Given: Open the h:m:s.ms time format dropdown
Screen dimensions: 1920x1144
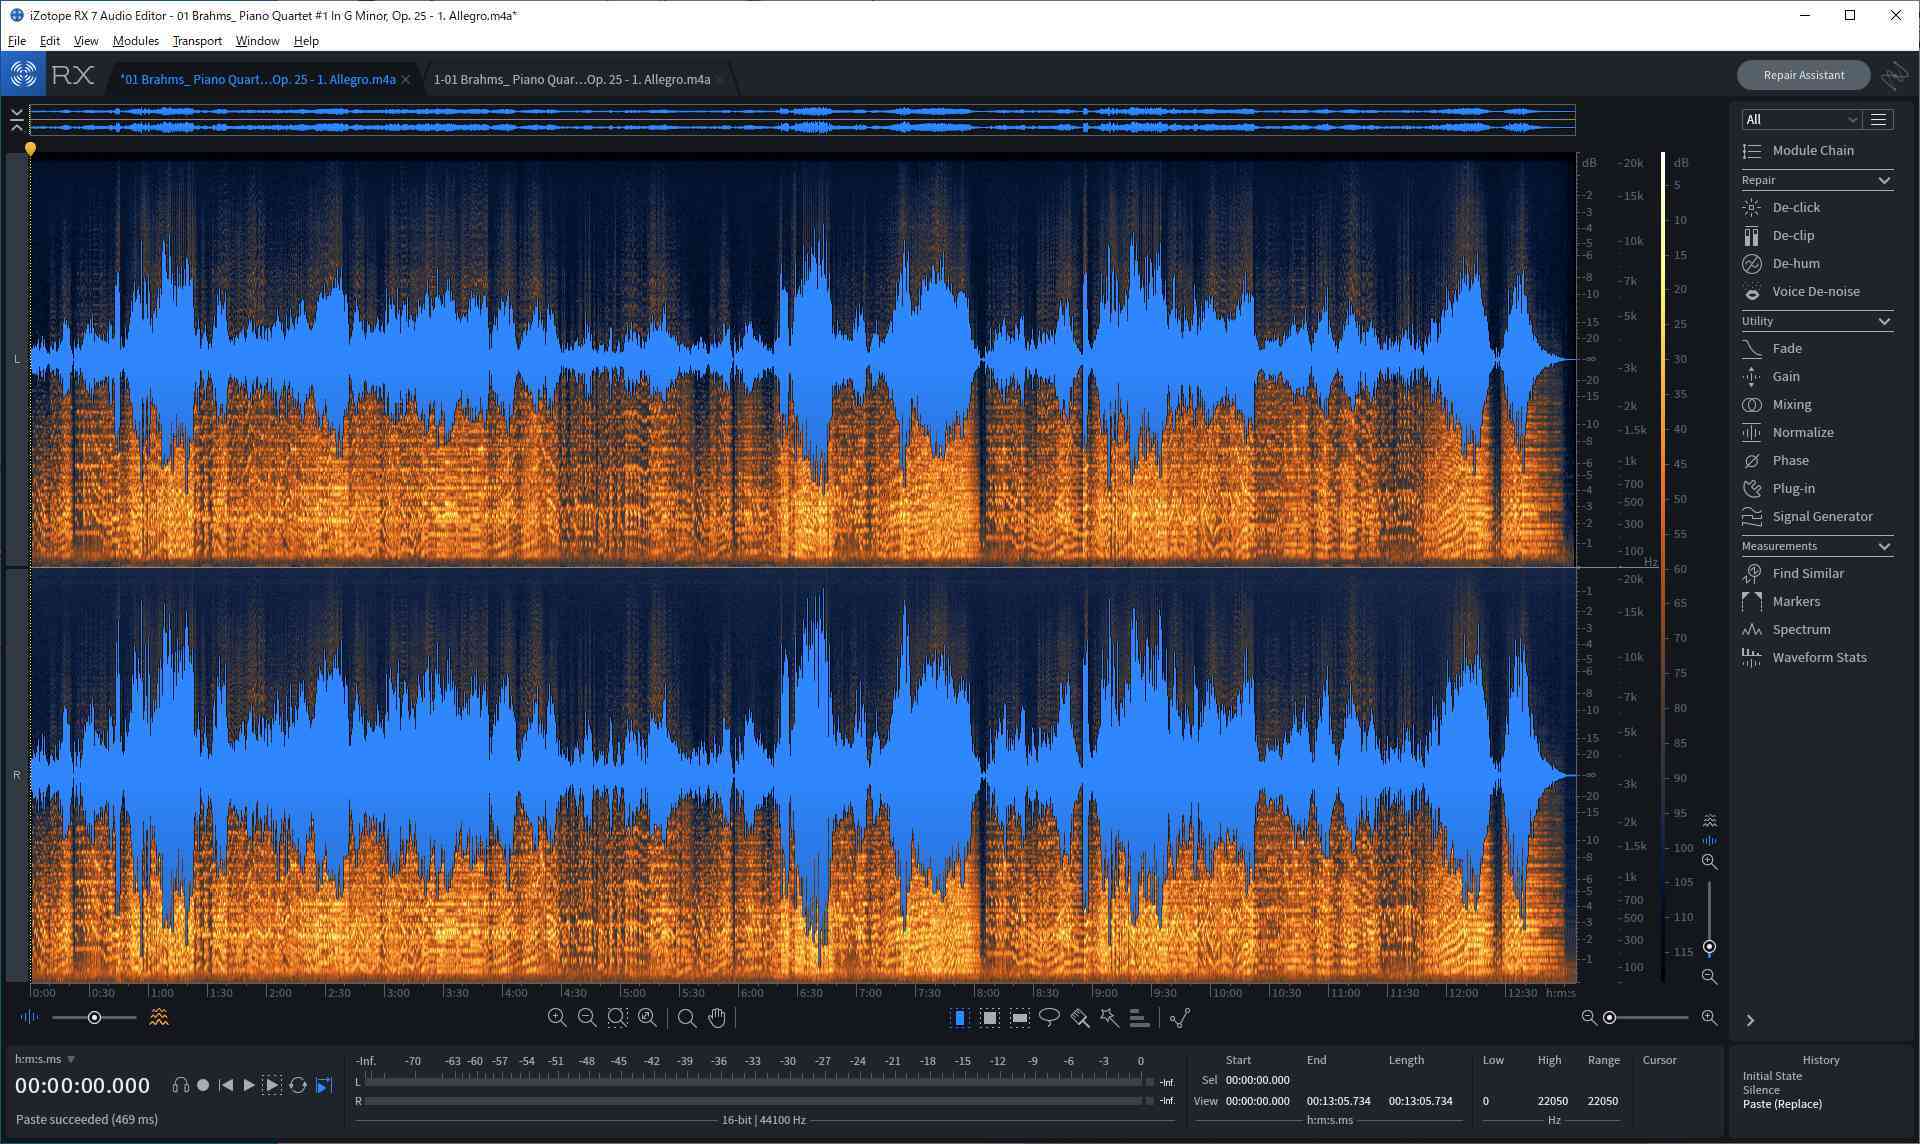Looking at the screenshot, I should [x=45, y=1059].
